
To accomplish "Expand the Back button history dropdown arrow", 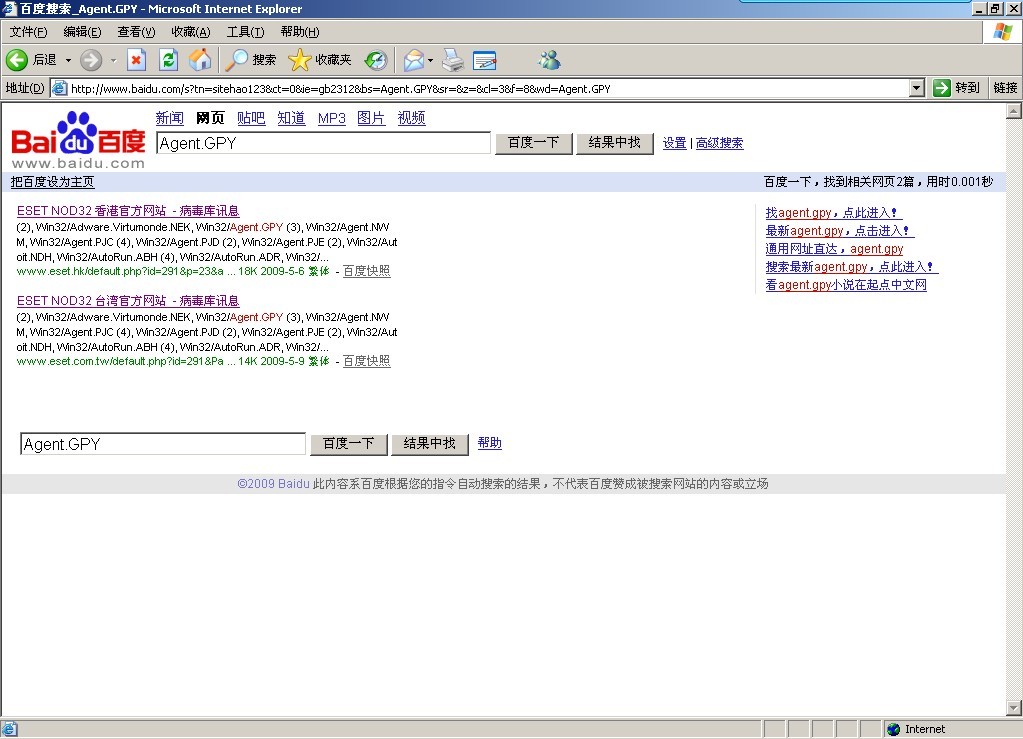I will (68, 60).
